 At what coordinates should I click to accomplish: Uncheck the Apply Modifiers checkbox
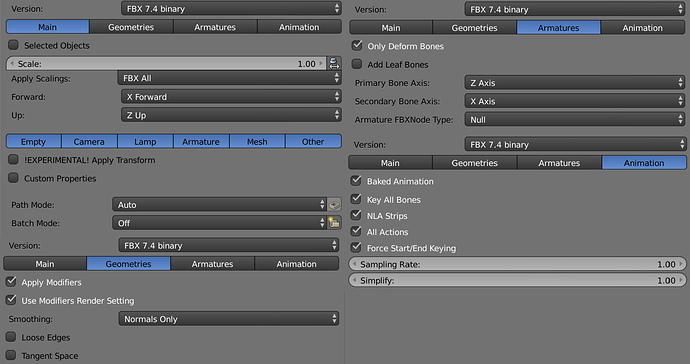point(11,282)
